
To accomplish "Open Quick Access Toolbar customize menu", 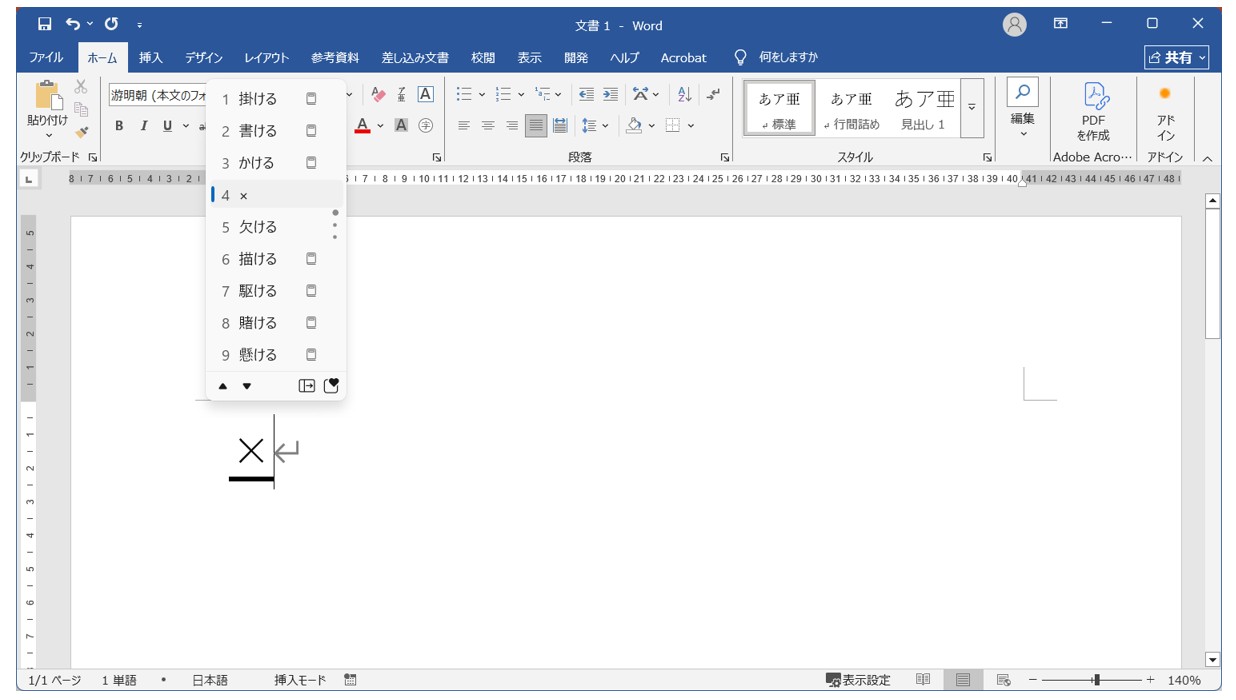I will (x=140, y=25).
